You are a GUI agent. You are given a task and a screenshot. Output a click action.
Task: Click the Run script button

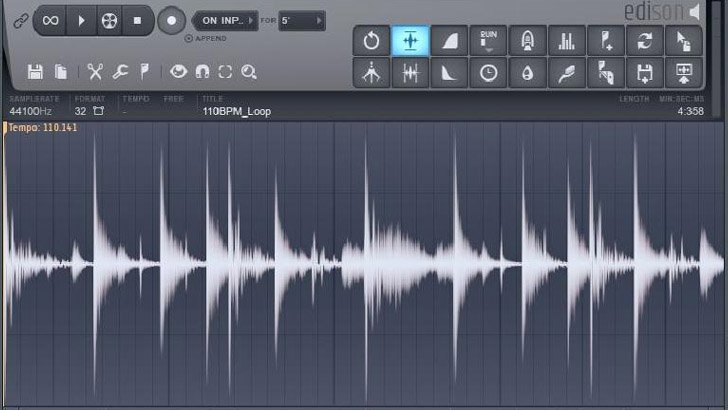(x=489, y=41)
